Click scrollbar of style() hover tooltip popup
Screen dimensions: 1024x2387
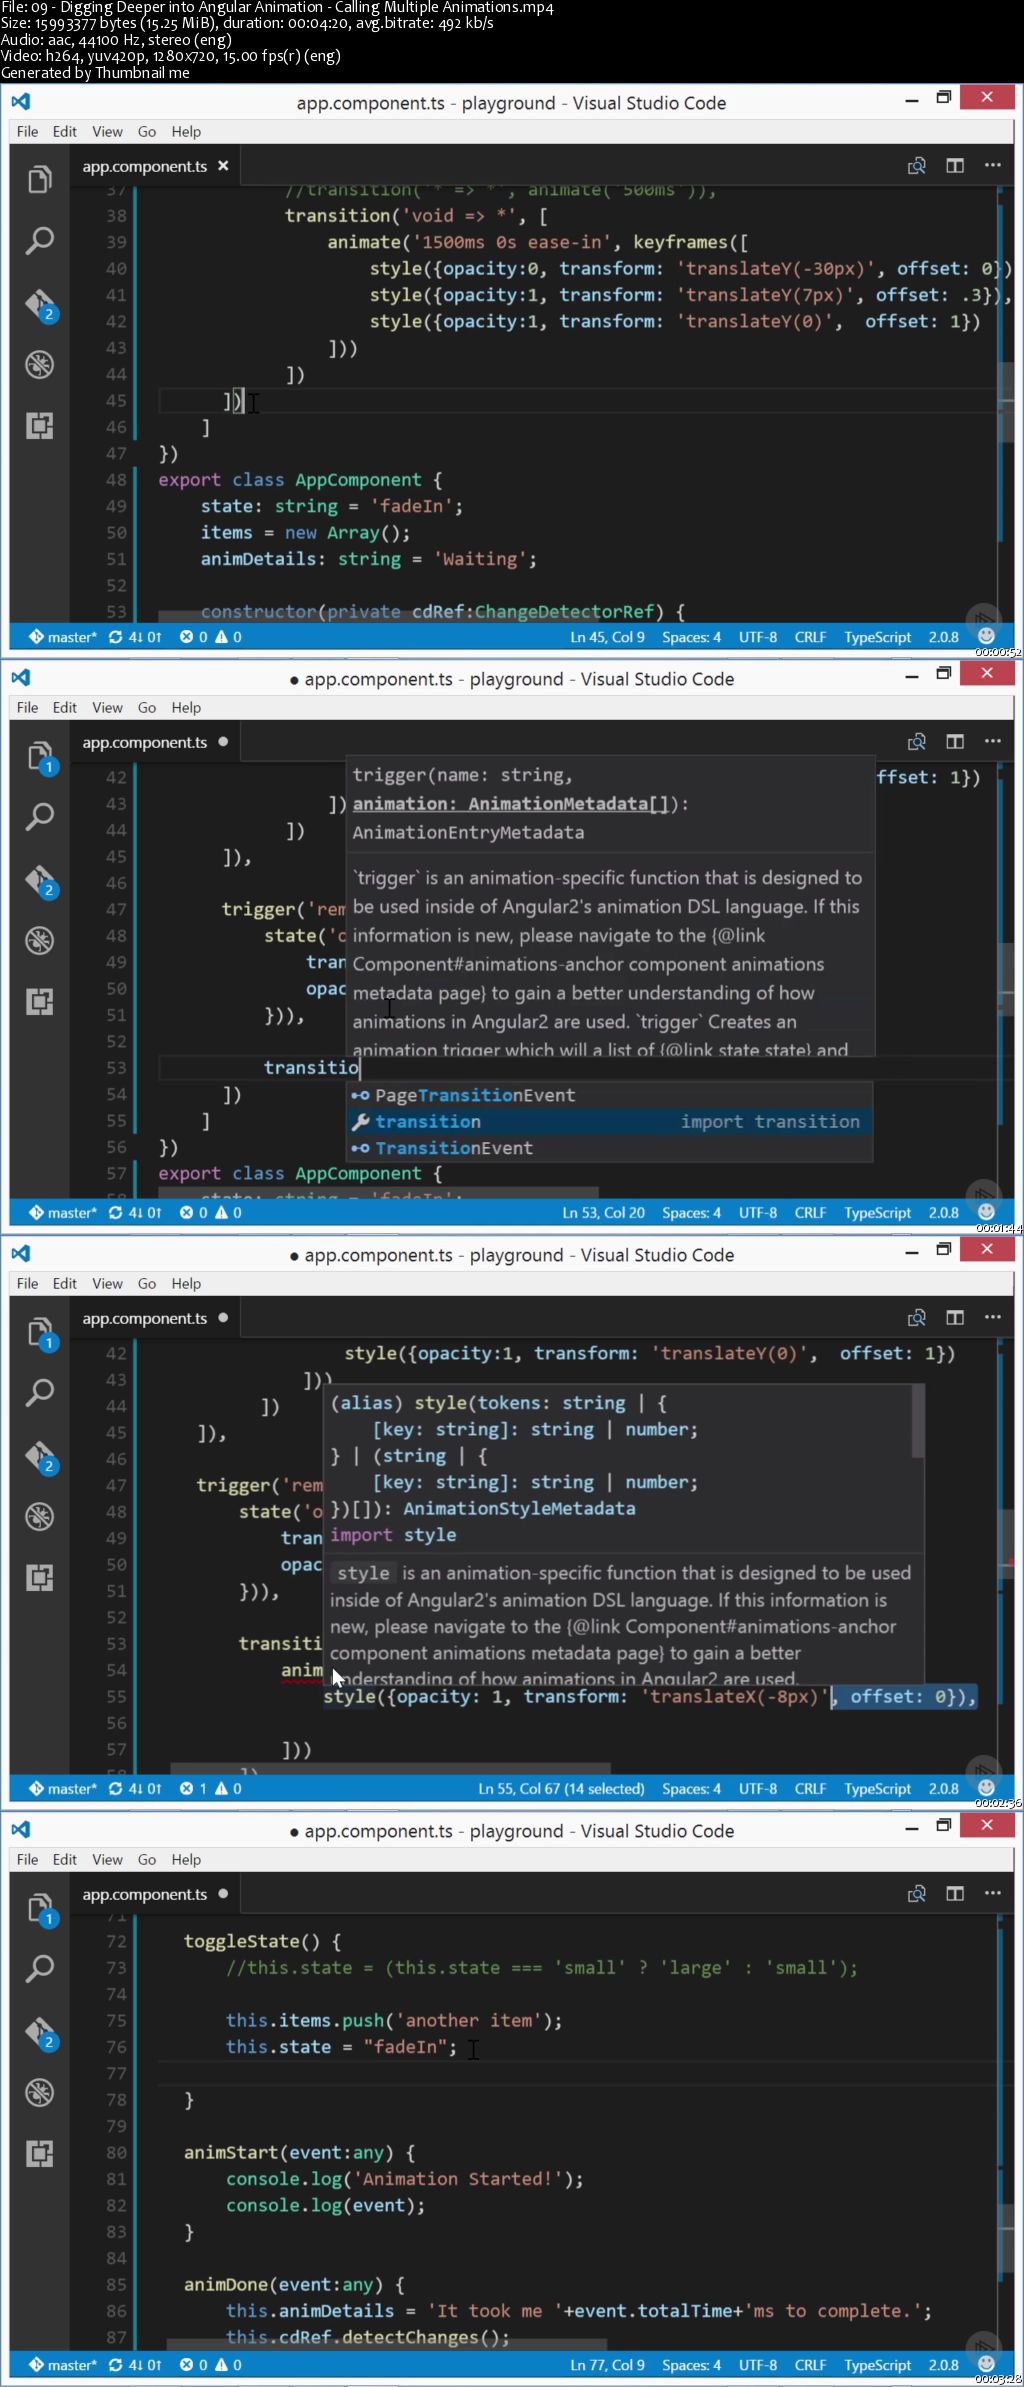(x=917, y=1421)
